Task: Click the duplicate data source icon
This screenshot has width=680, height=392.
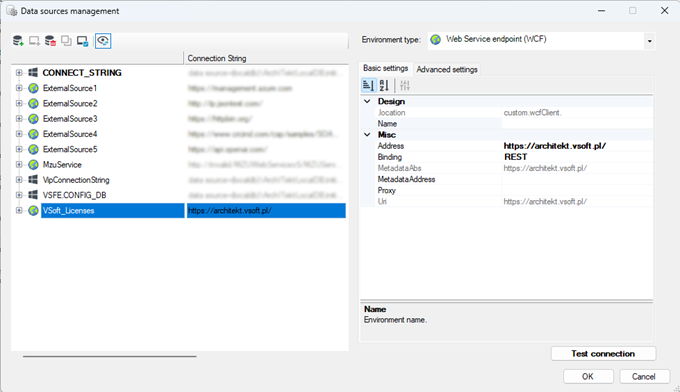Action: 66,41
